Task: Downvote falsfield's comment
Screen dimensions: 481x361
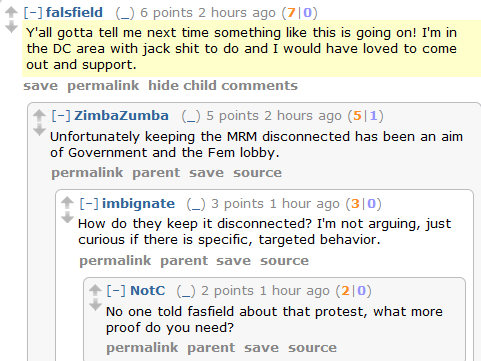Action: (x=11, y=27)
